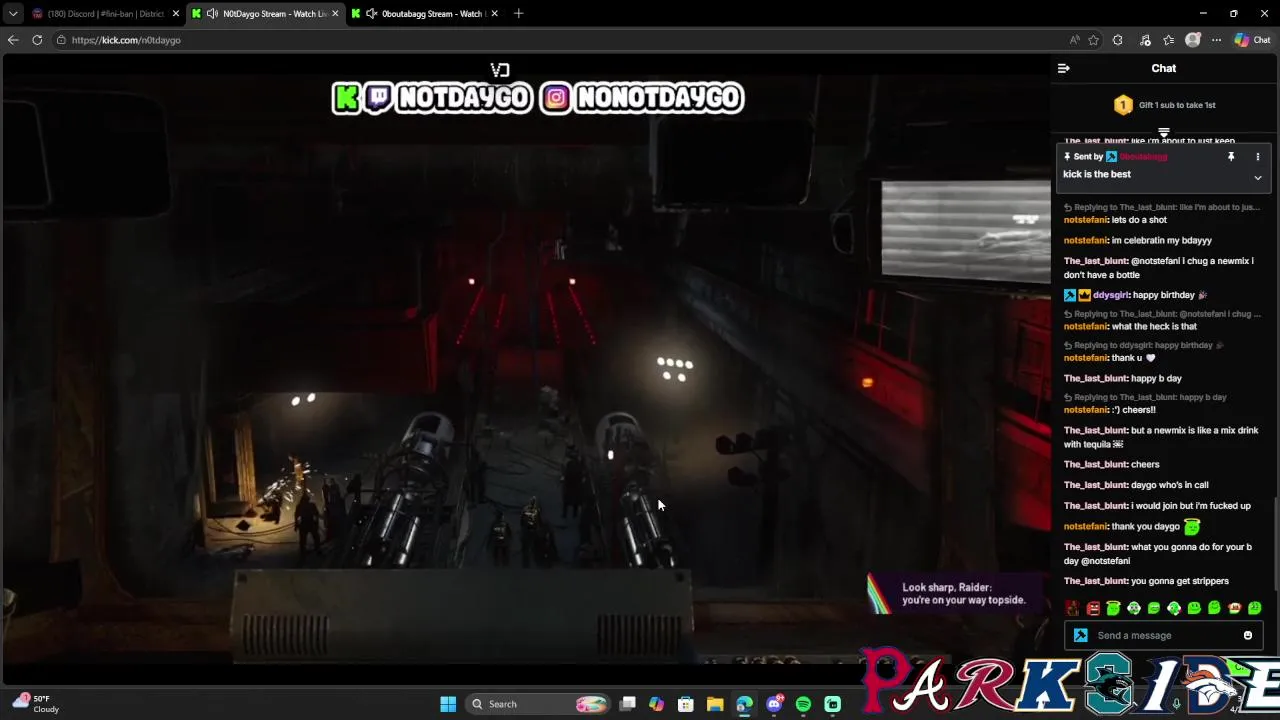The height and width of the screenshot is (720, 1280).
Task: Pick the last green blob quick emote
Action: click(1254, 608)
